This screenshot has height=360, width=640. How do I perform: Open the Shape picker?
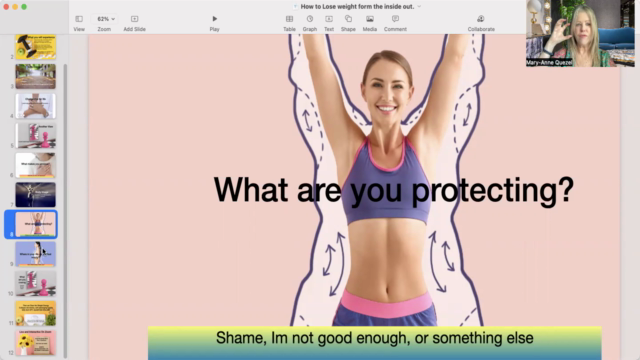click(x=348, y=19)
